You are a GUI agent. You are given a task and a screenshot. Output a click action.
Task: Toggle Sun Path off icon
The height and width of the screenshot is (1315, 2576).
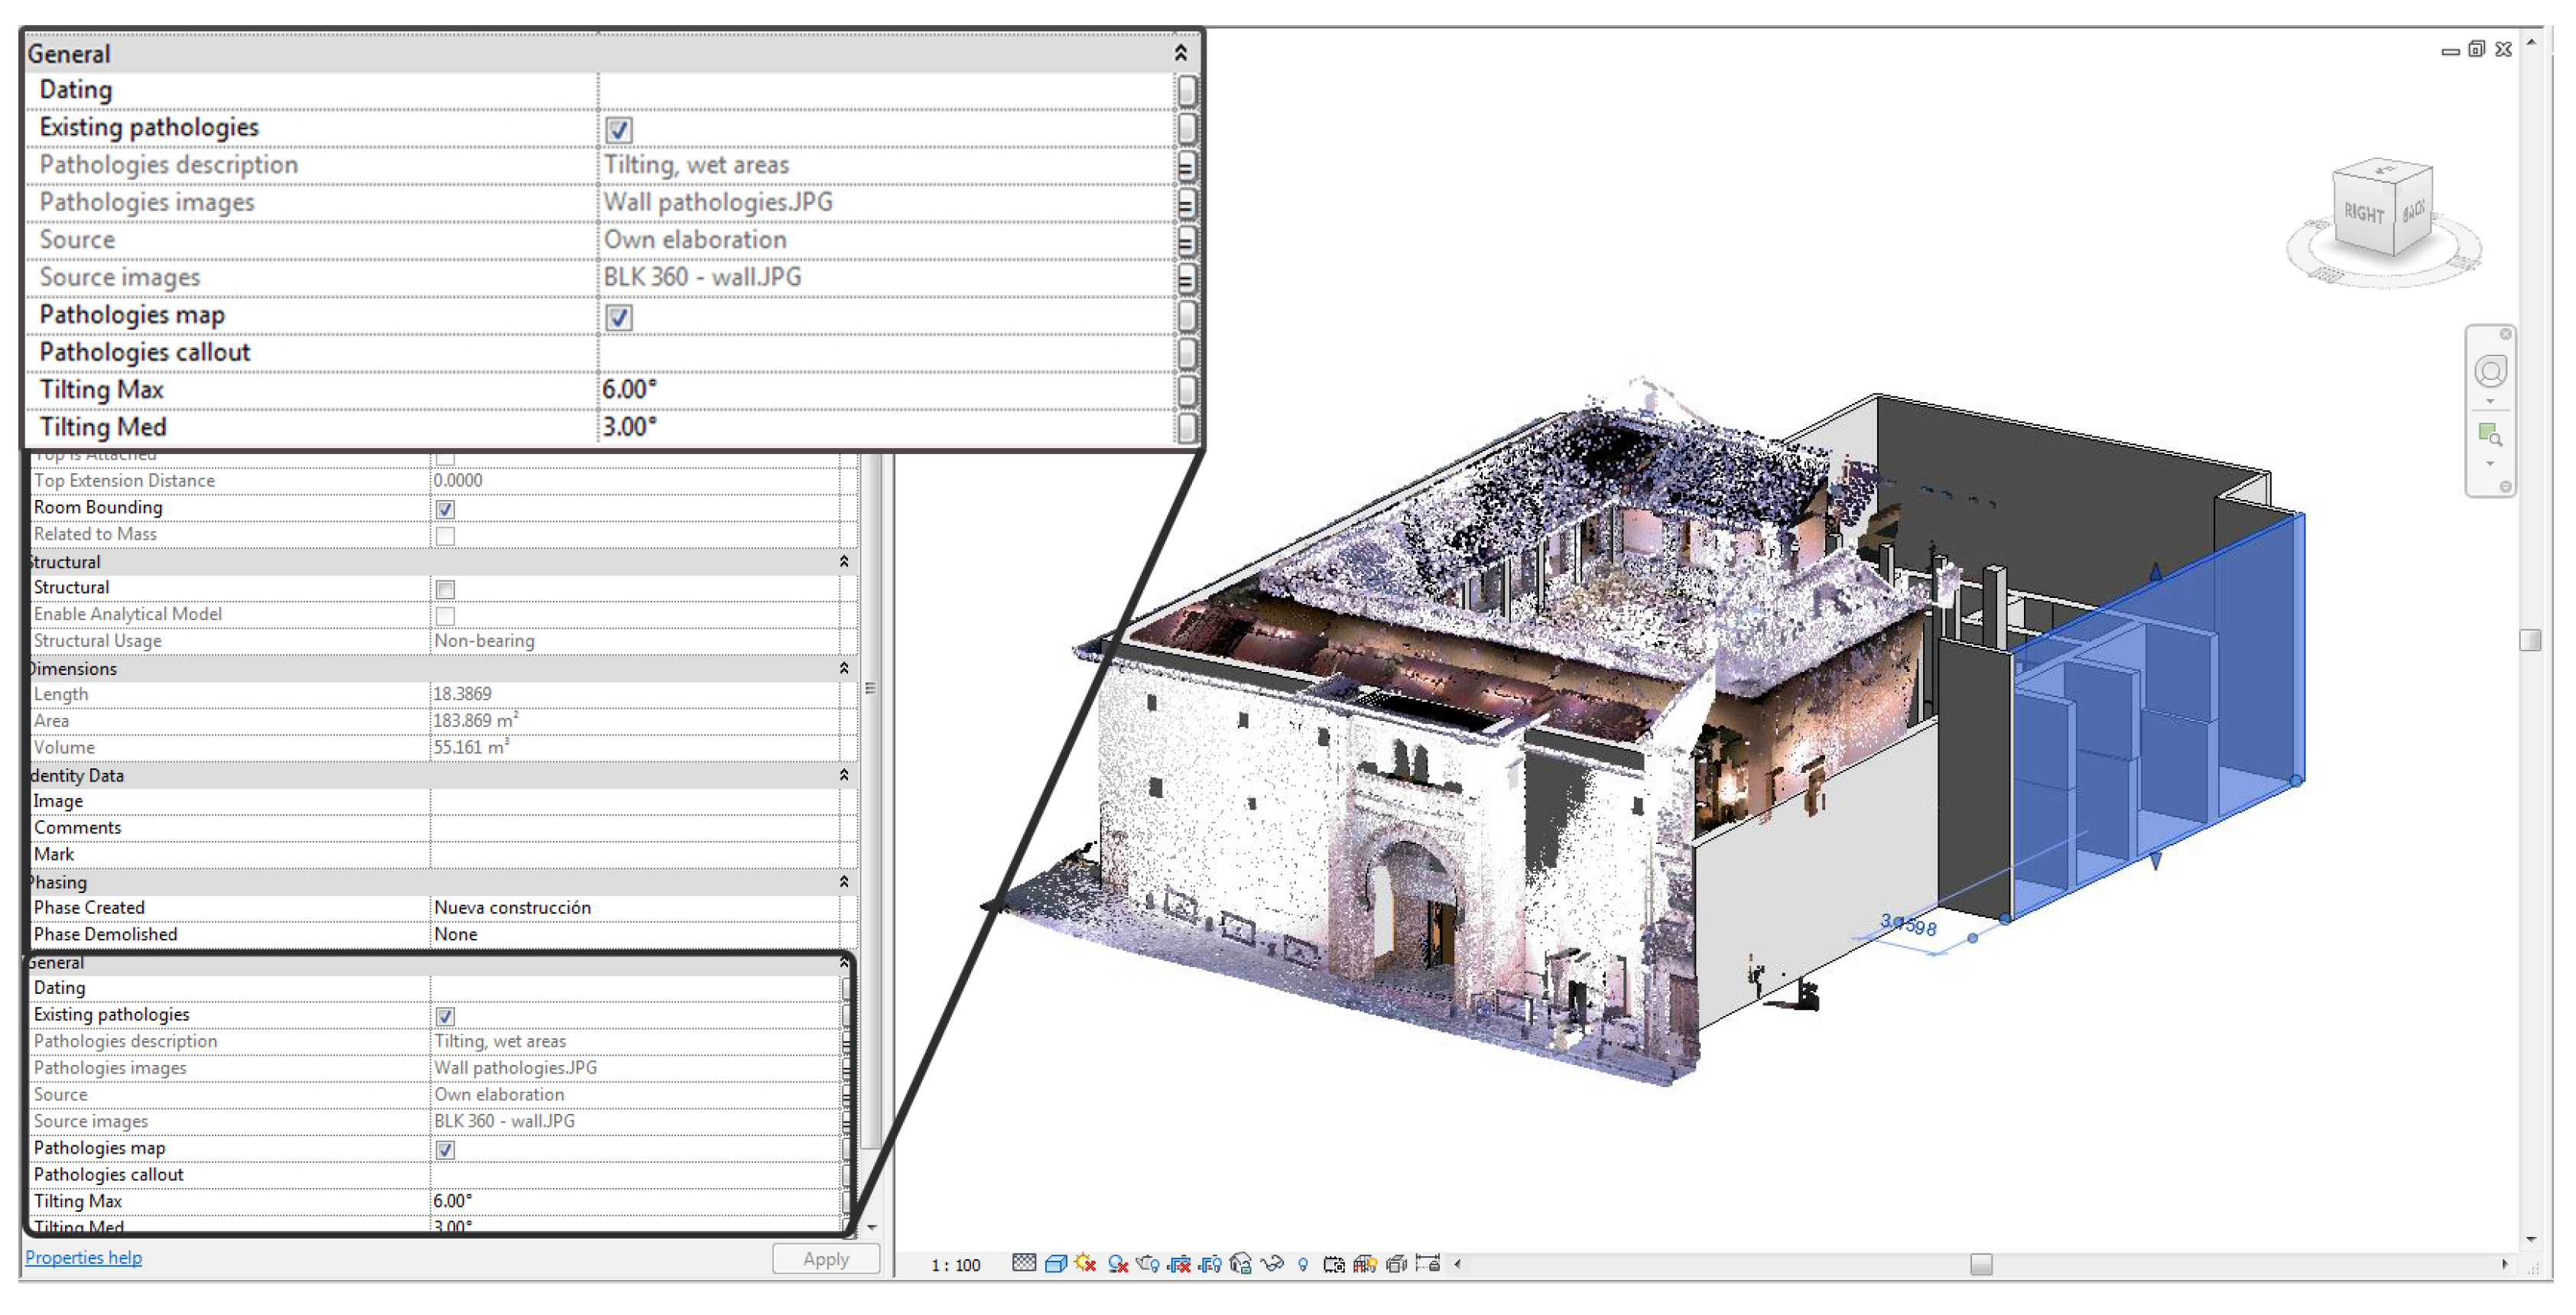[1086, 1264]
